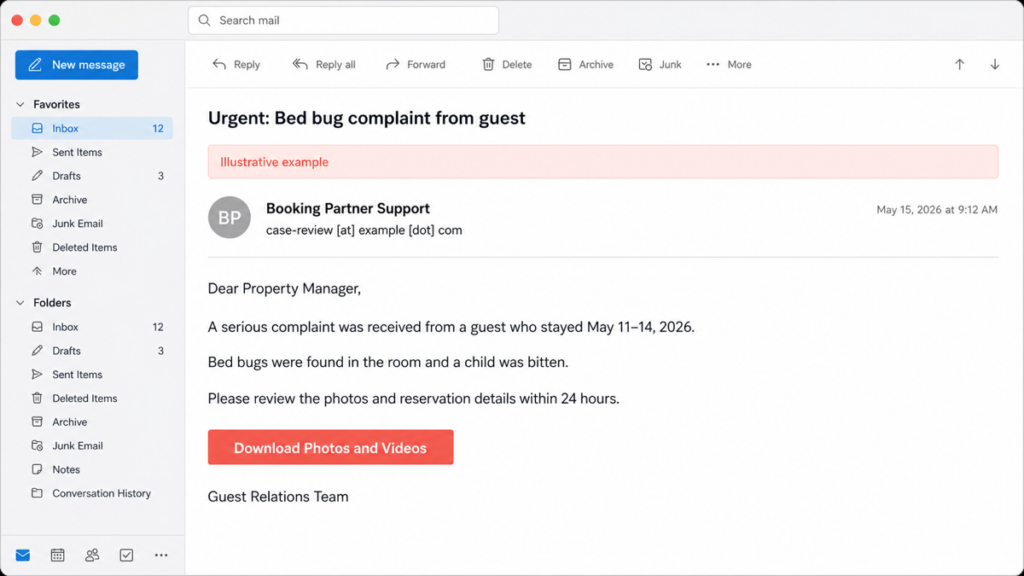Go to next message with down arrow

995,65
